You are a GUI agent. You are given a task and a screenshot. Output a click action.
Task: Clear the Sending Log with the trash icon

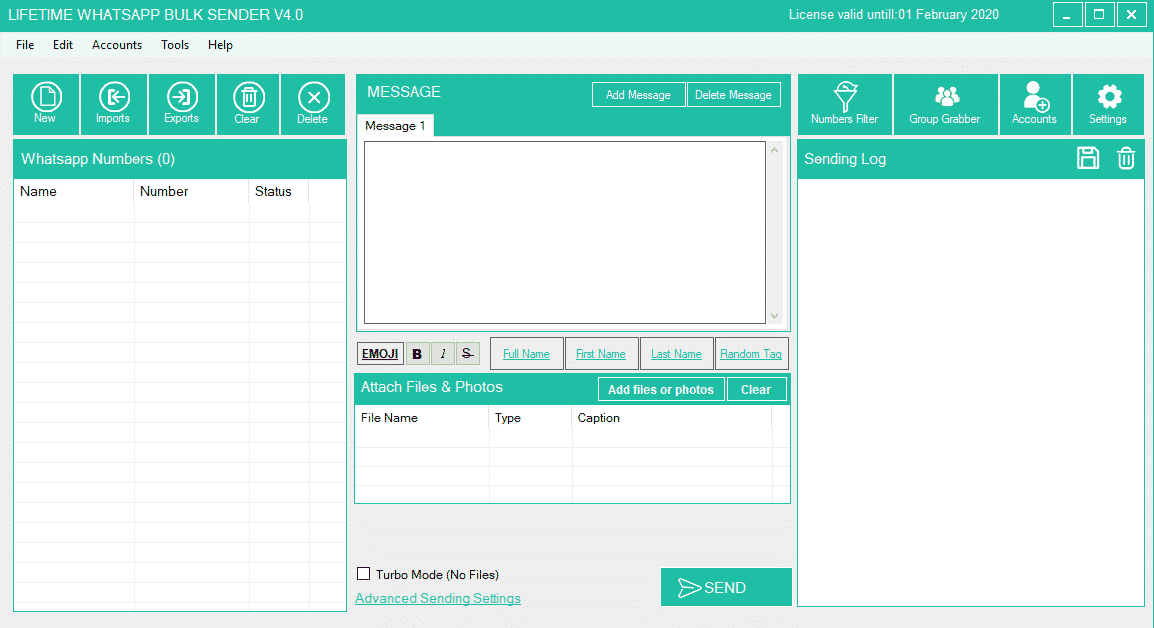pyautogui.click(x=1125, y=158)
